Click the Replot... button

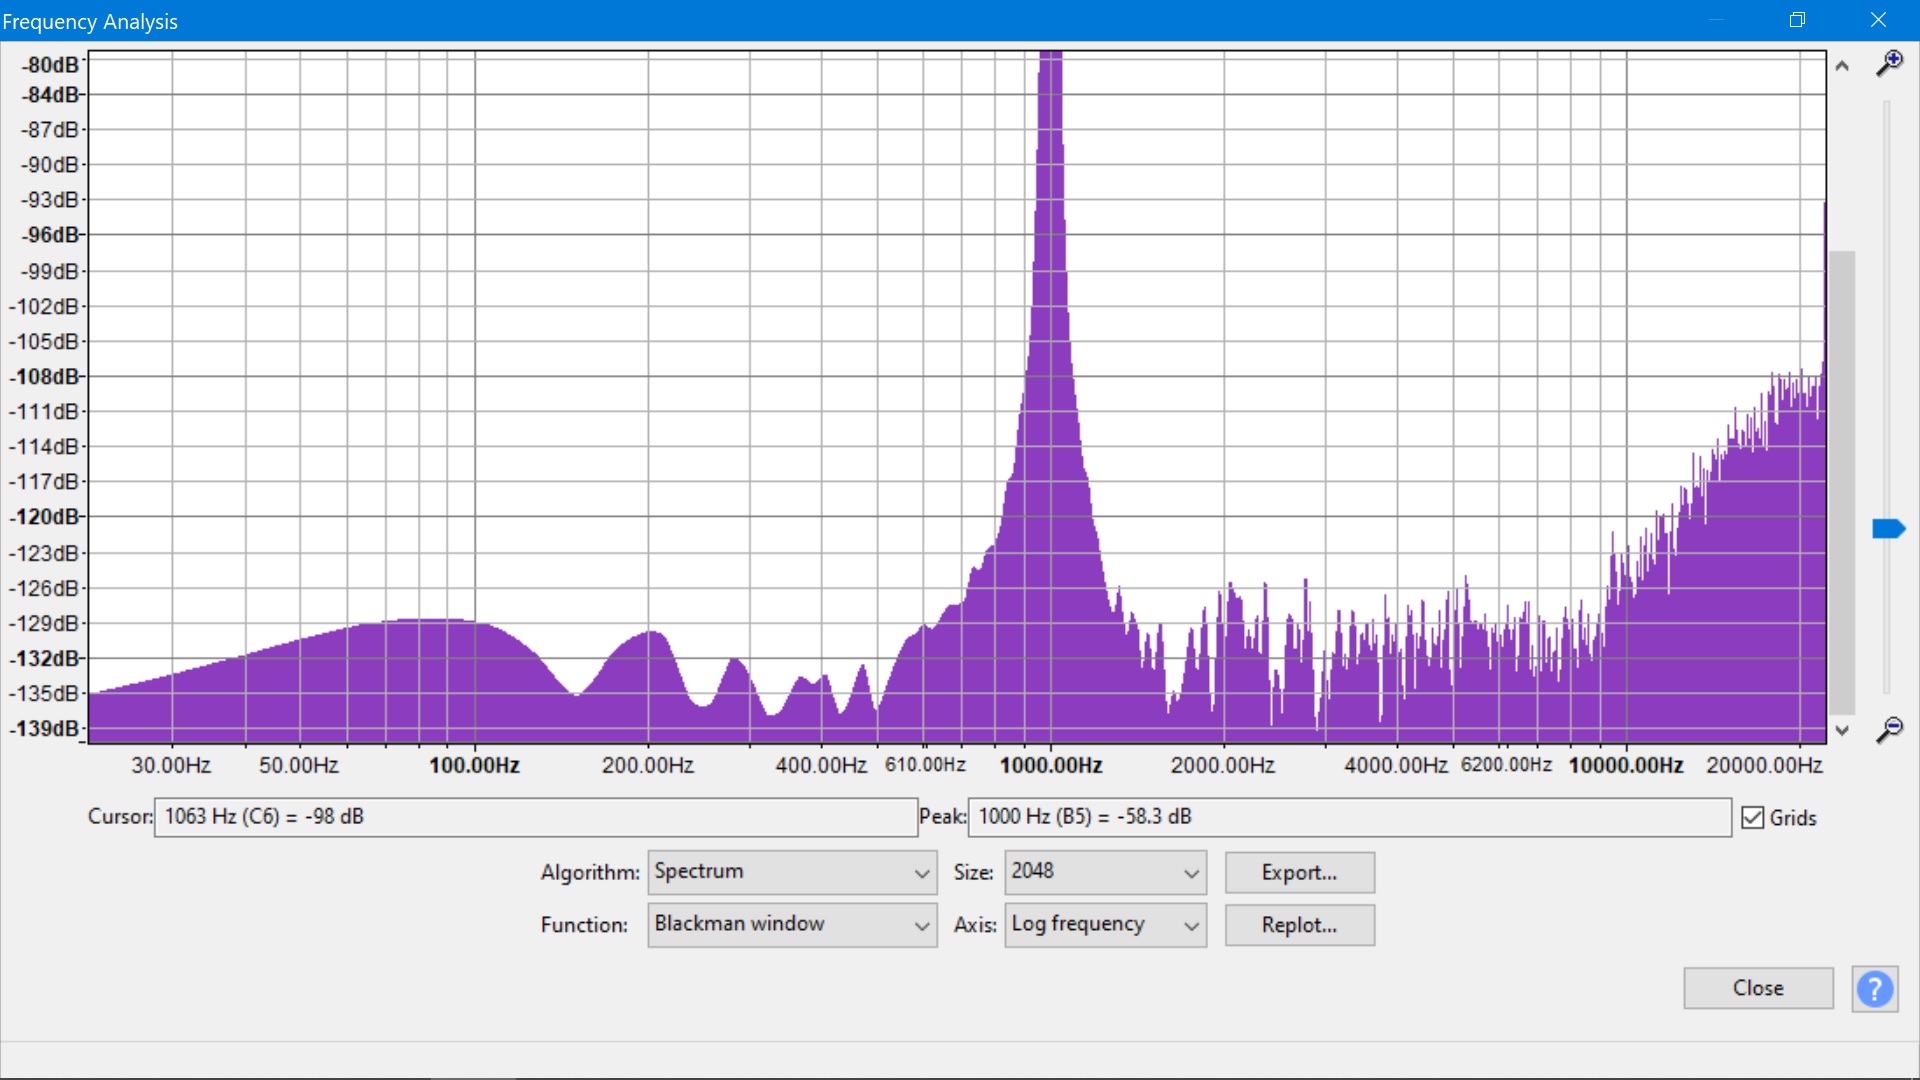click(1299, 925)
